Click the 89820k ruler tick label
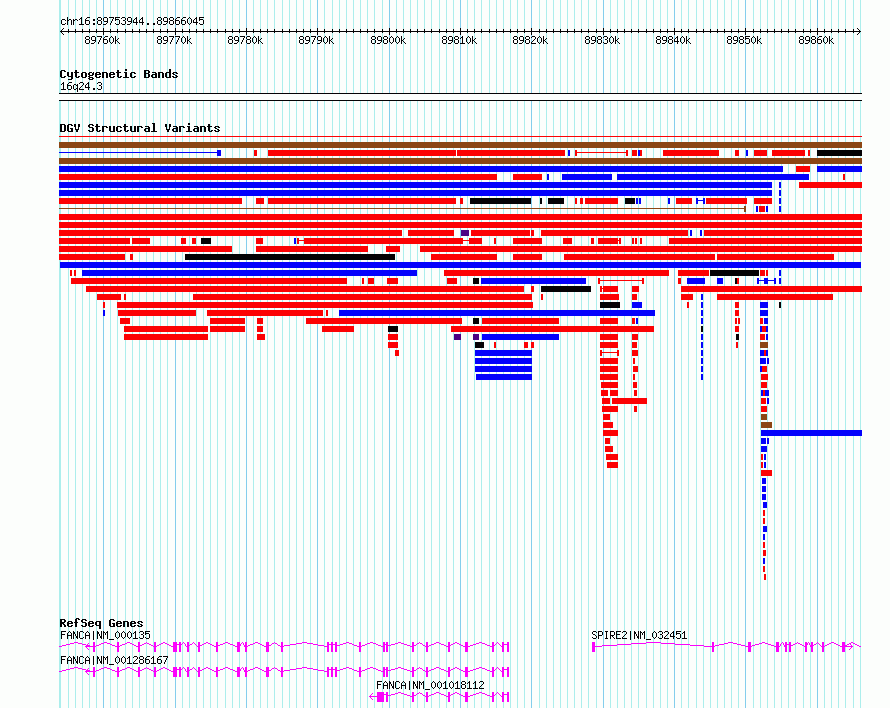 click(x=530, y=40)
